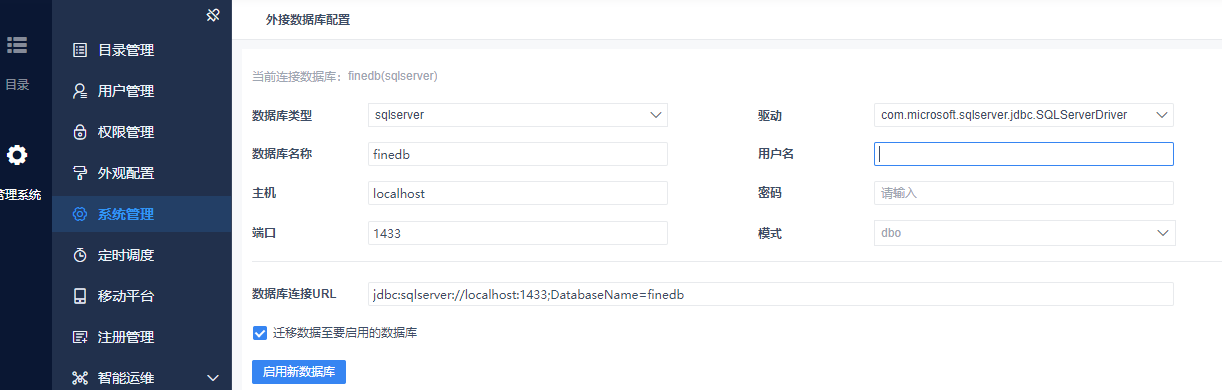Open the 管理系统 gear icon in left rail
The height and width of the screenshot is (390, 1222).
(x=17, y=155)
